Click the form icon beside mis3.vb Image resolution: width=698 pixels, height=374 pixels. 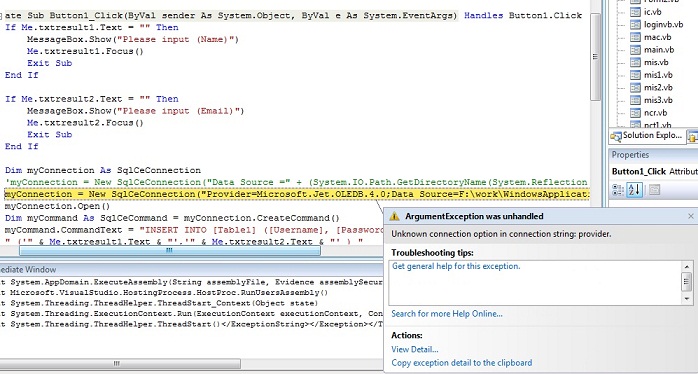click(x=636, y=100)
